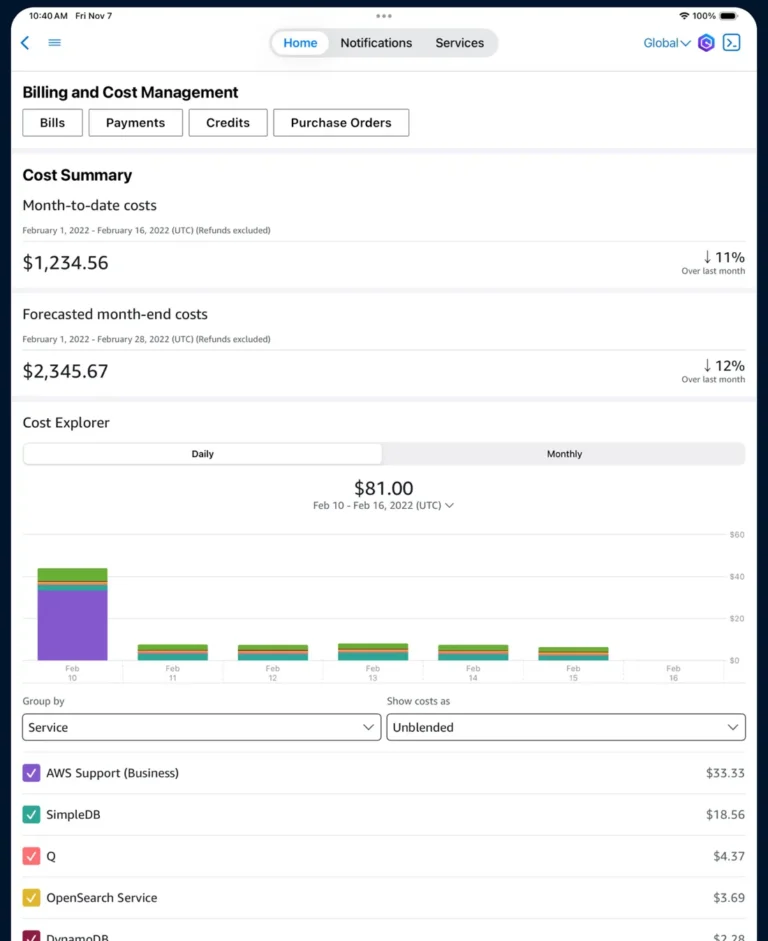Tap the Wi-Fi status icon
This screenshot has width=768, height=941.
[684, 16]
